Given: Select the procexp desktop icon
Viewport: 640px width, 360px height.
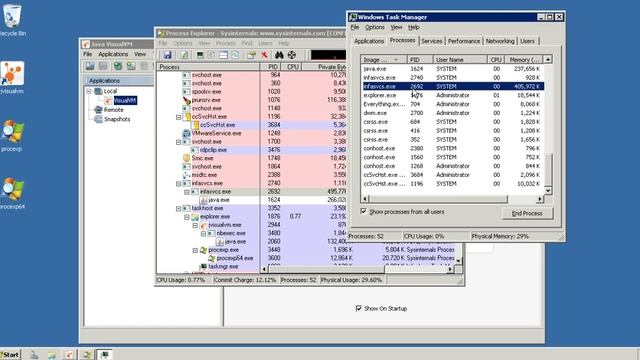Looking at the screenshot, I should [x=12, y=136].
